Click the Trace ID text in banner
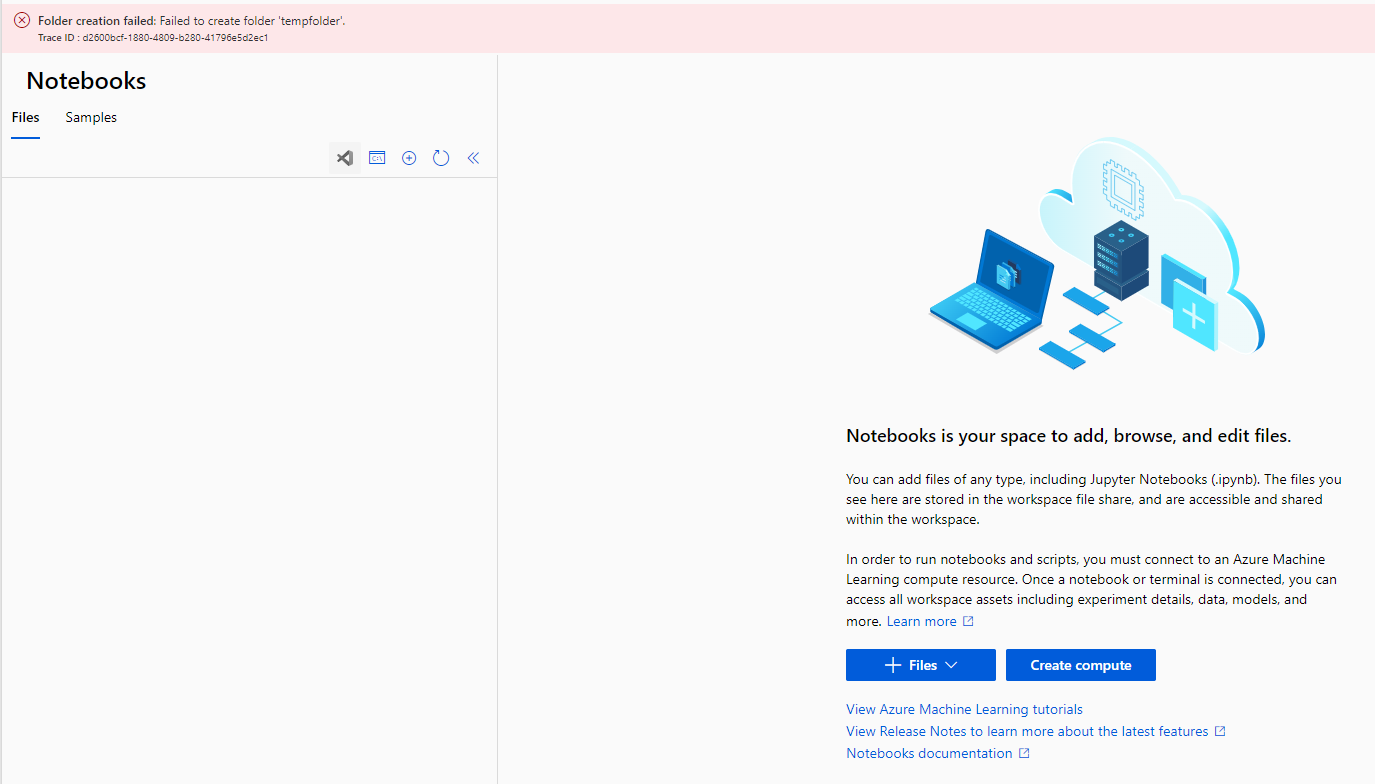Viewport: 1375px width, 784px height. click(x=153, y=38)
